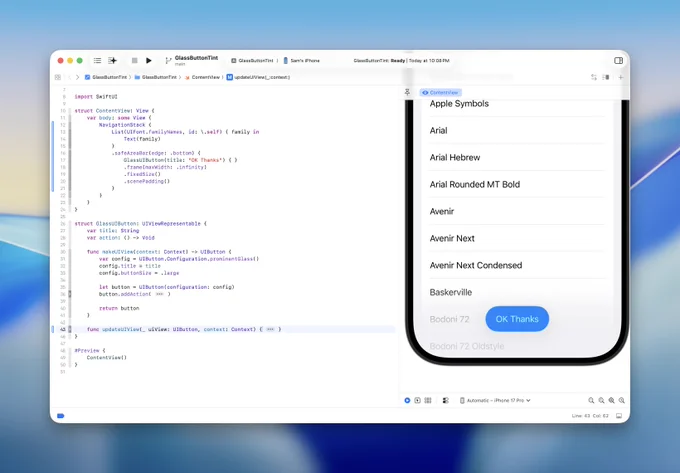Image resolution: width=680 pixels, height=473 pixels.
Task: Click struct ContentView: View declaration
Action: point(114,111)
